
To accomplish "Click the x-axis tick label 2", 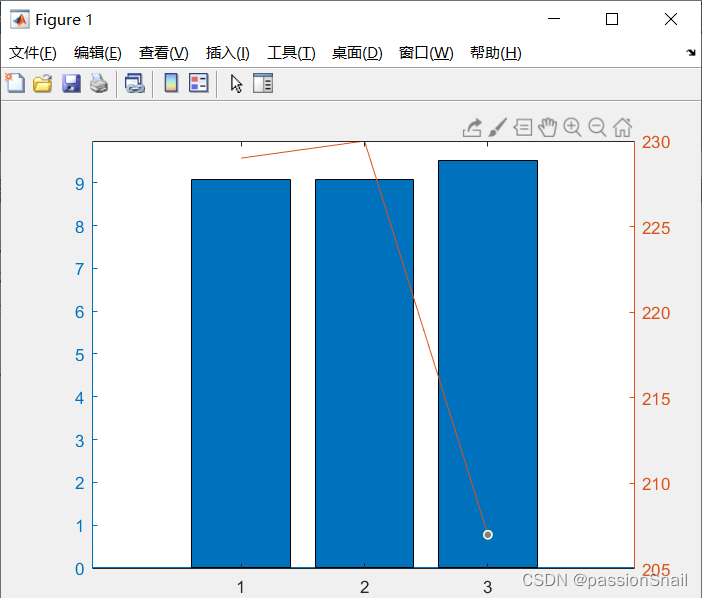I will coord(364,587).
